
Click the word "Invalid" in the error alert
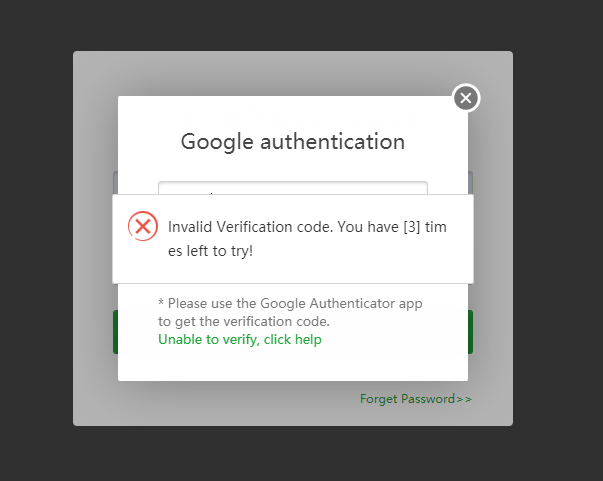189,227
